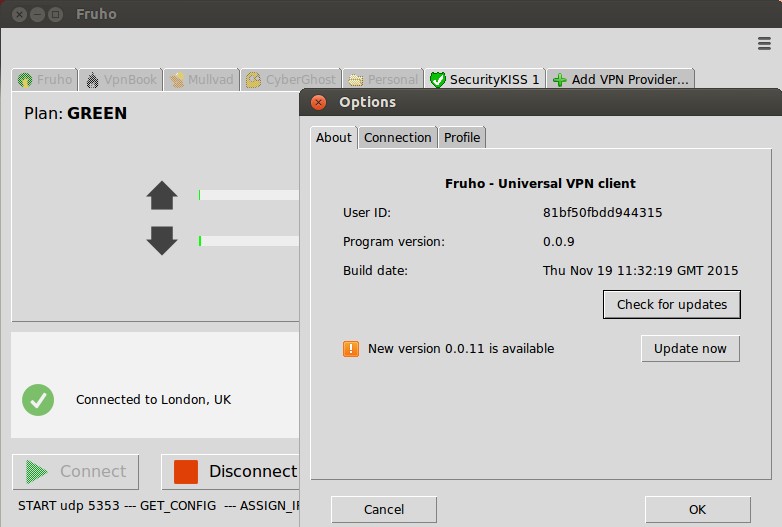This screenshot has height=527, width=782.
Task: Click the orange update warning icon
Action: 351,349
